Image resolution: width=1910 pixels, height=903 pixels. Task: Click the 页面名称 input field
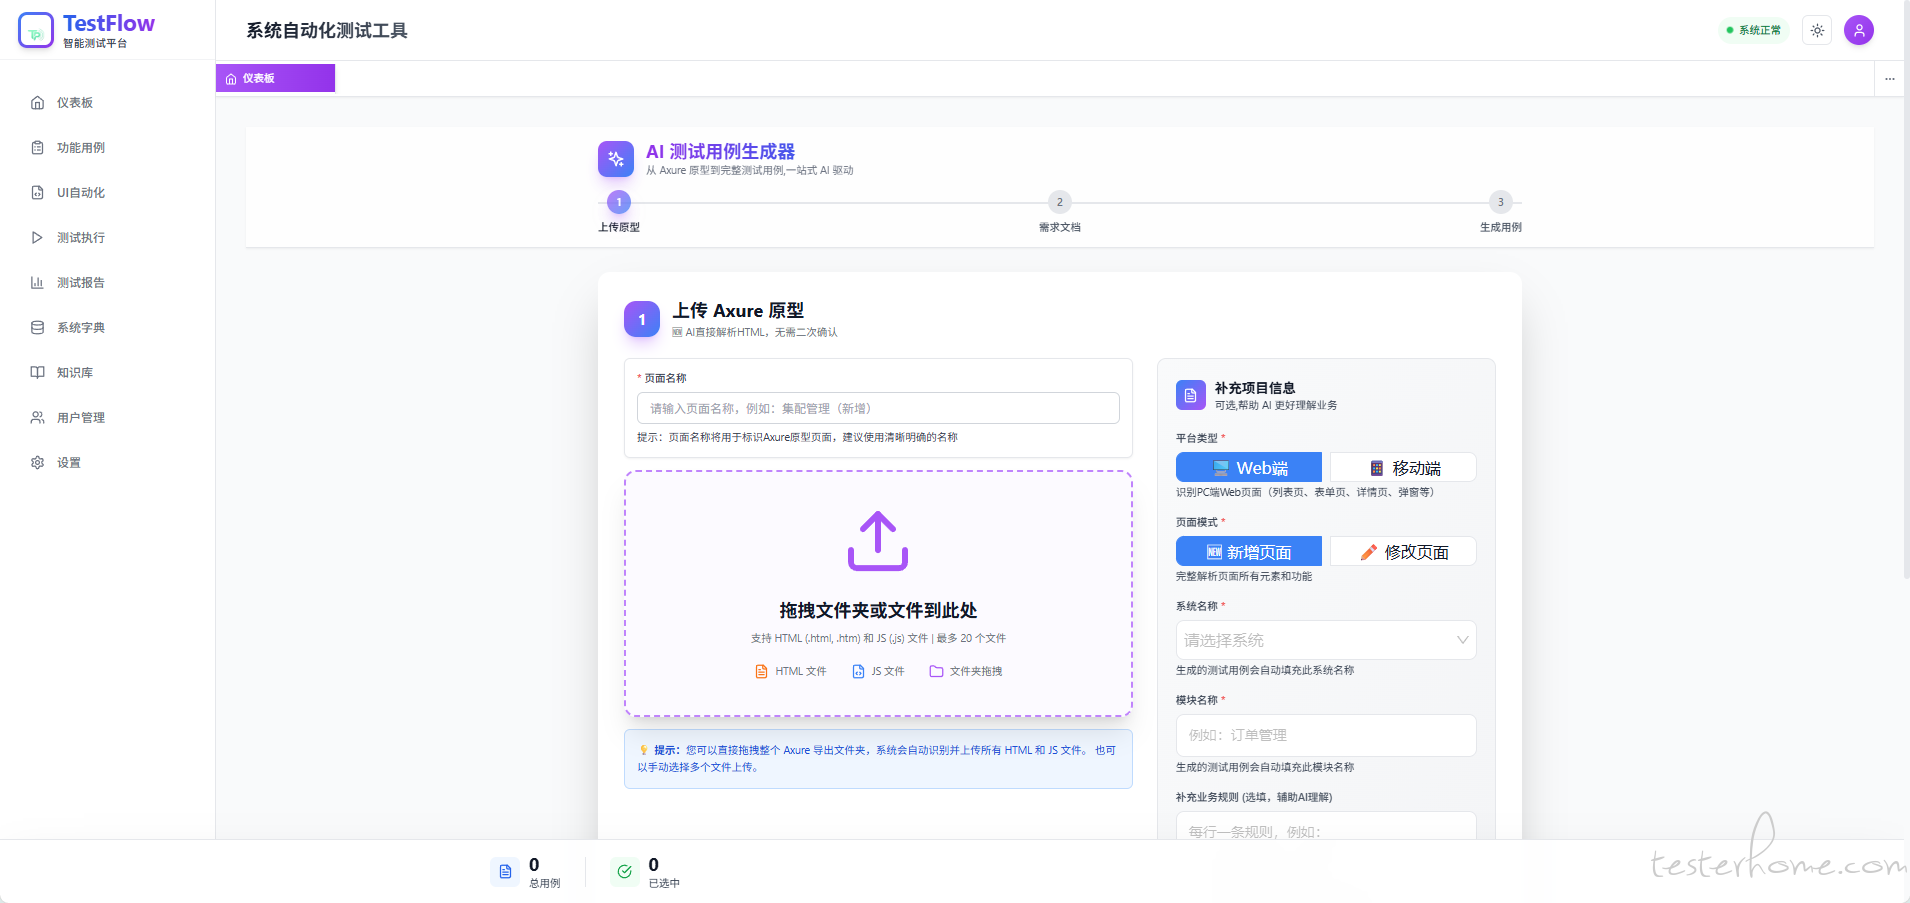[877, 408]
